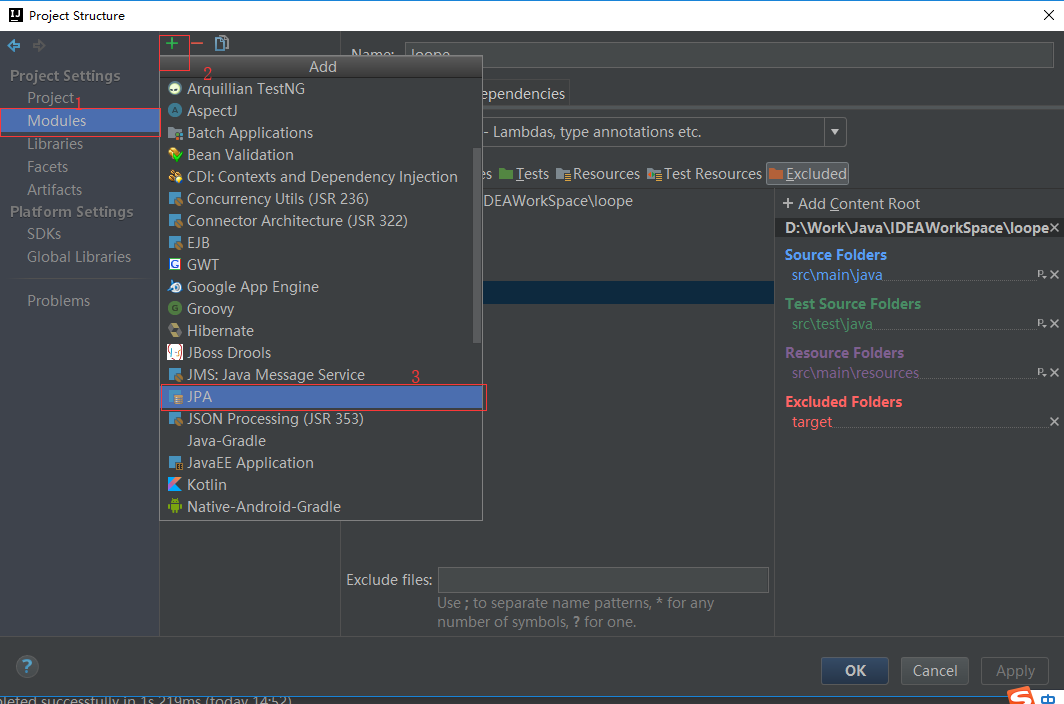The width and height of the screenshot is (1064, 704).
Task: Open the help question mark icon
Action: point(27,666)
